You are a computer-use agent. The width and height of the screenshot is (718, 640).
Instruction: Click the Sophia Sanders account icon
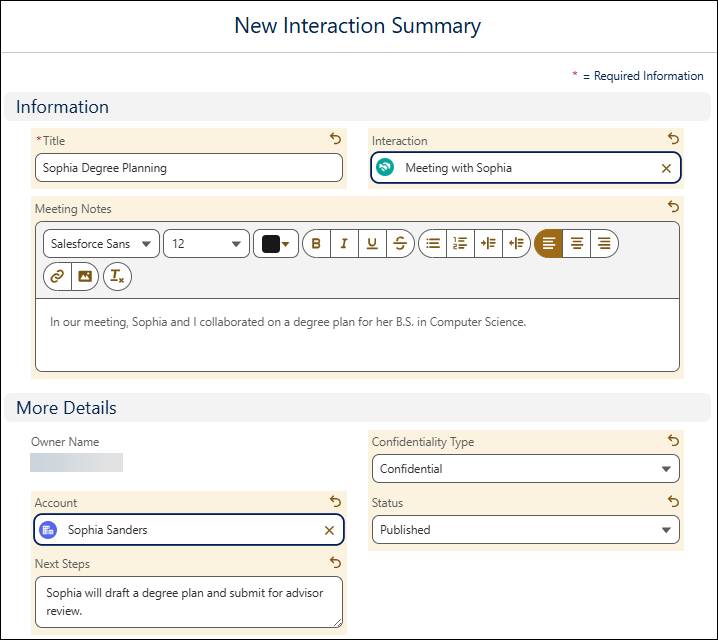pyautogui.click(x=48, y=530)
